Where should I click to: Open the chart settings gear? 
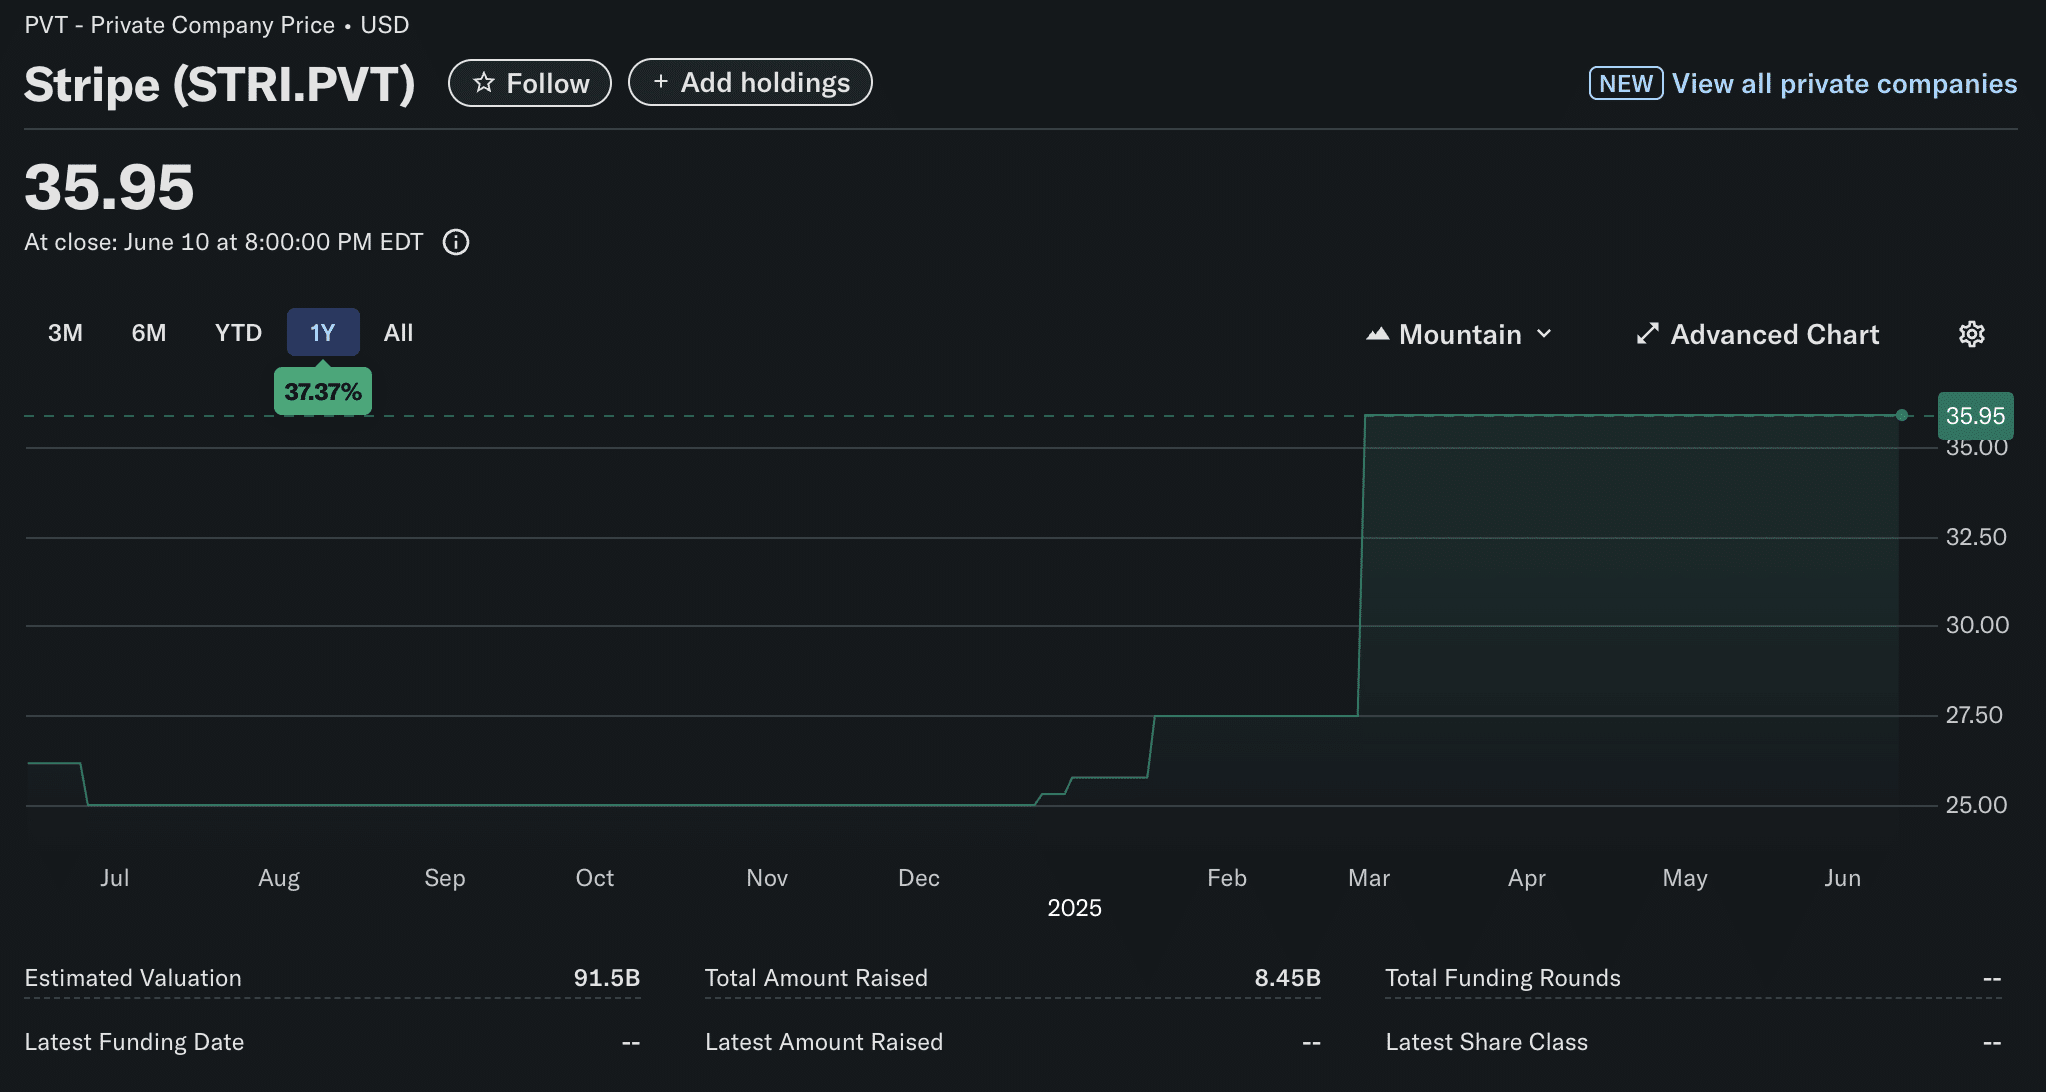point(1972,334)
